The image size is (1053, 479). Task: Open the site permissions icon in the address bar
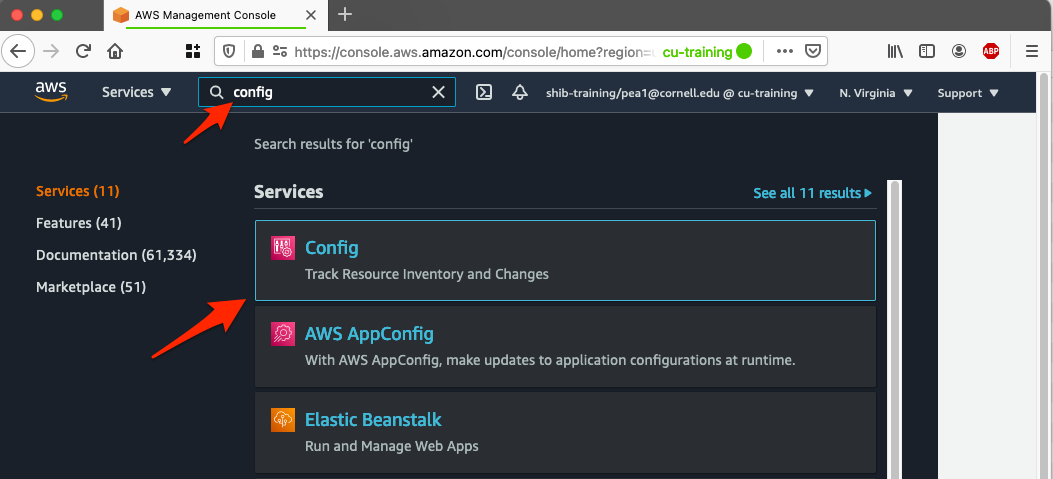click(279, 51)
